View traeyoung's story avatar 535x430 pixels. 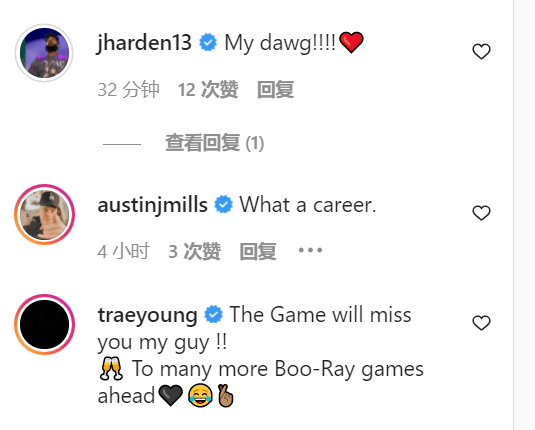click(44, 324)
